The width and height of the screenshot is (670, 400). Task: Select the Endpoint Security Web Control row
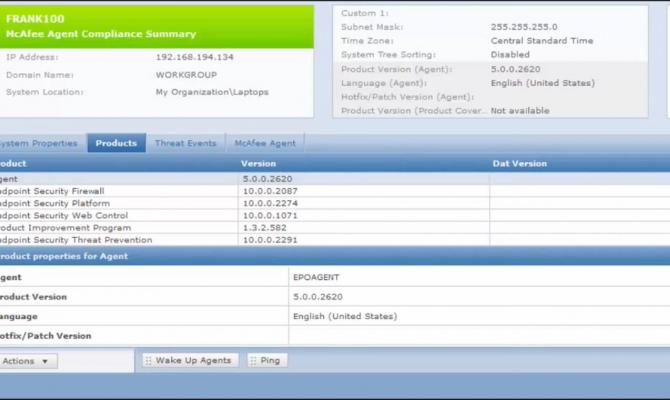click(x=335, y=215)
